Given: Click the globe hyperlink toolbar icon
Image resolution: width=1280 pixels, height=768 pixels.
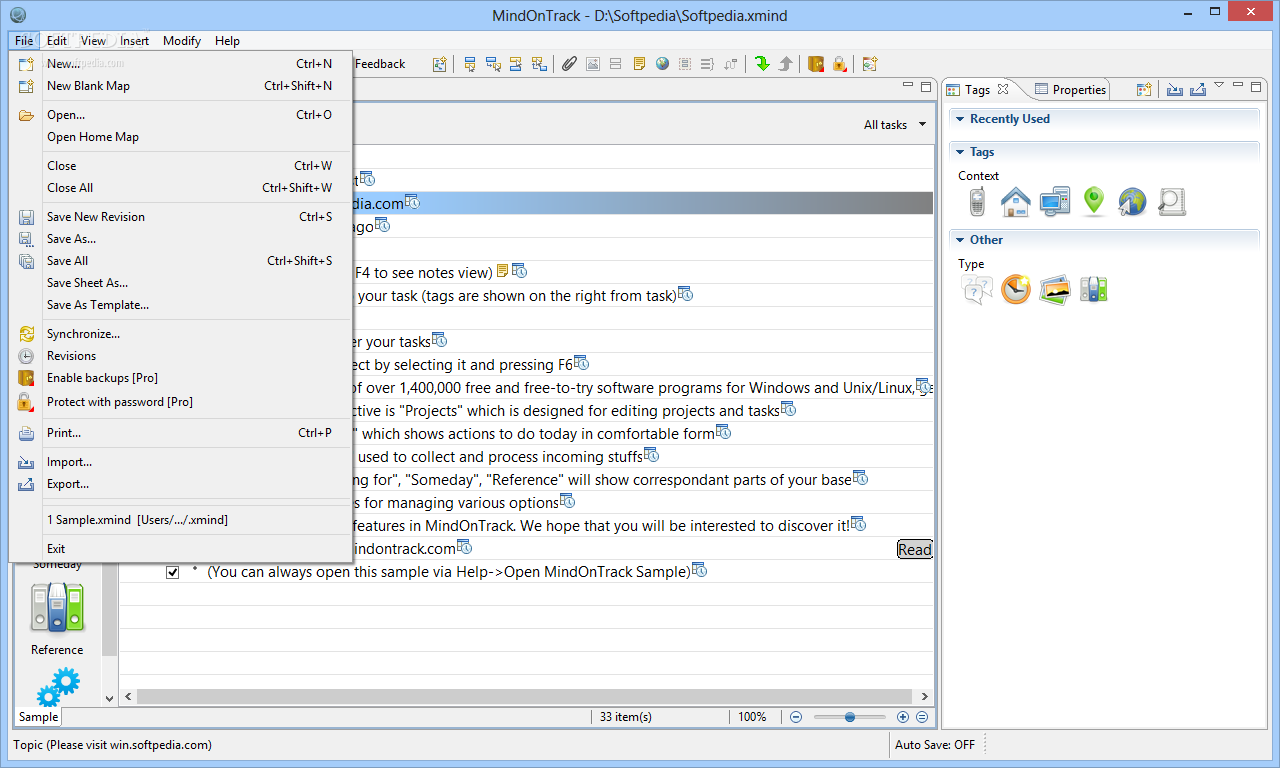Looking at the screenshot, I should [662, 64].
